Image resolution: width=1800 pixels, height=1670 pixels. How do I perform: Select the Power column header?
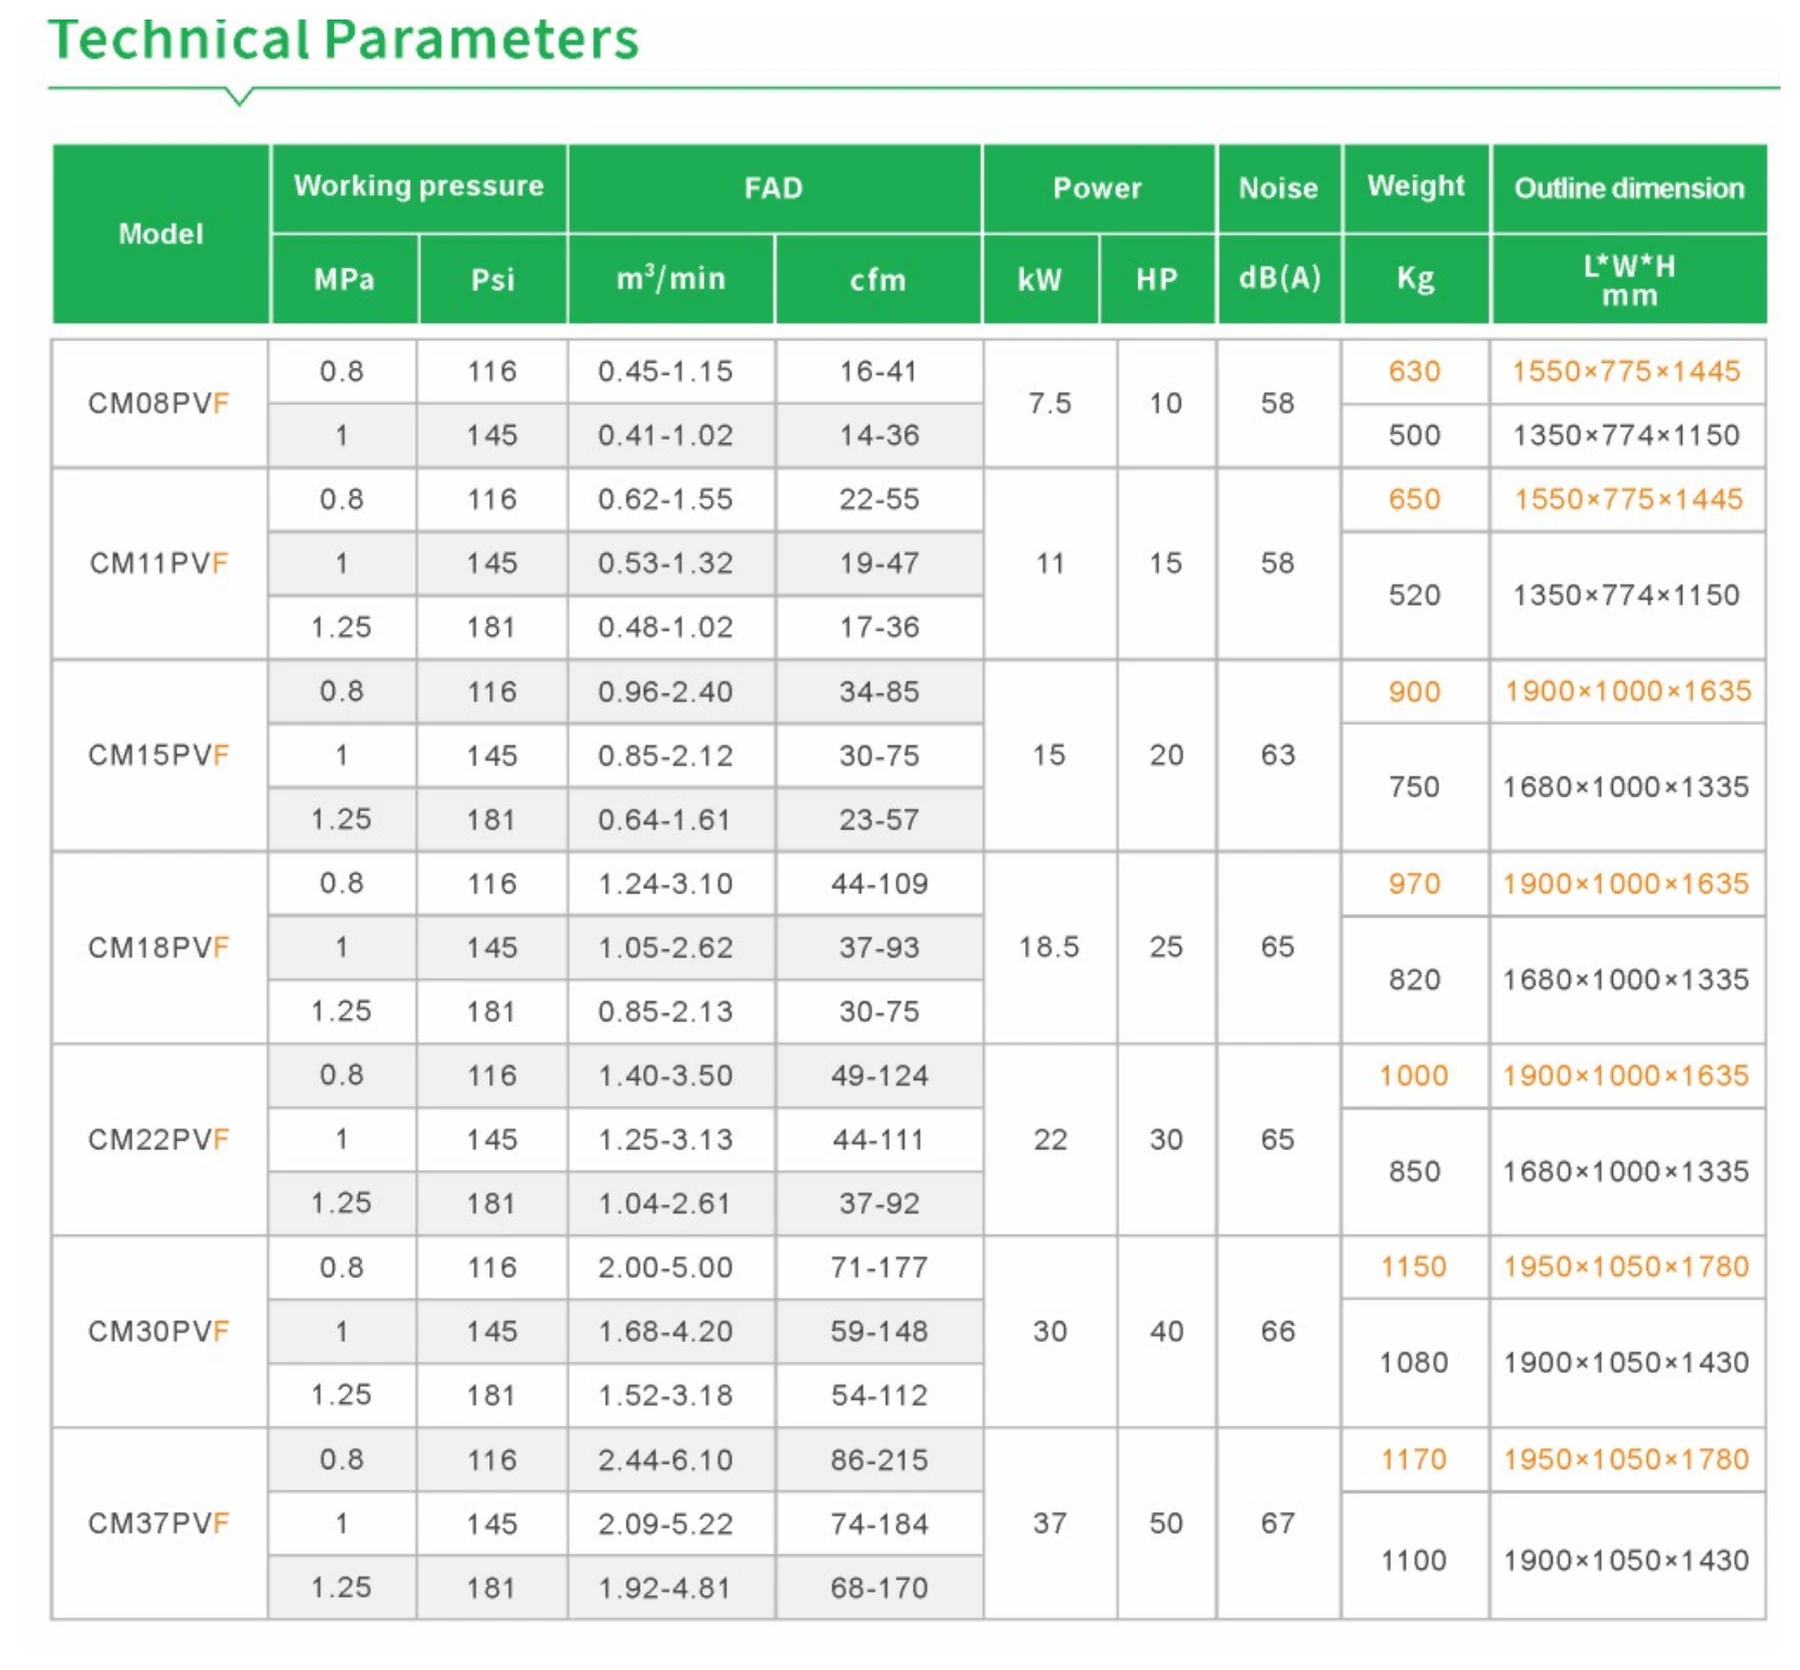(x=1098, y=188)
